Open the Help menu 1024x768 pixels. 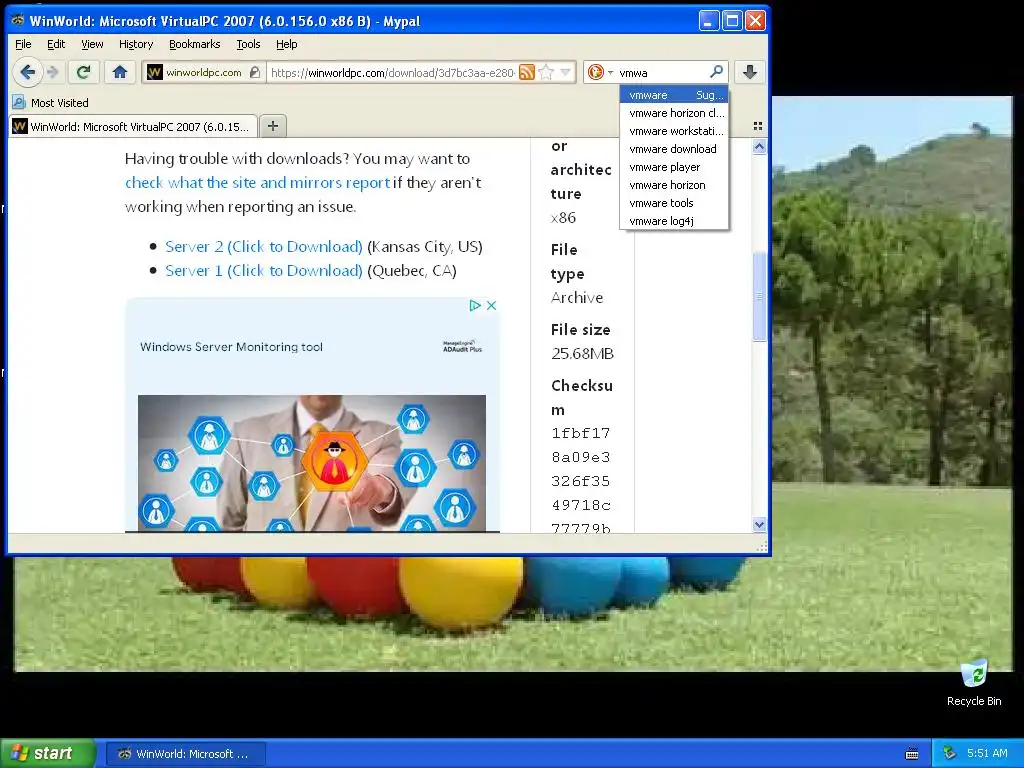(x=287, y=44)
